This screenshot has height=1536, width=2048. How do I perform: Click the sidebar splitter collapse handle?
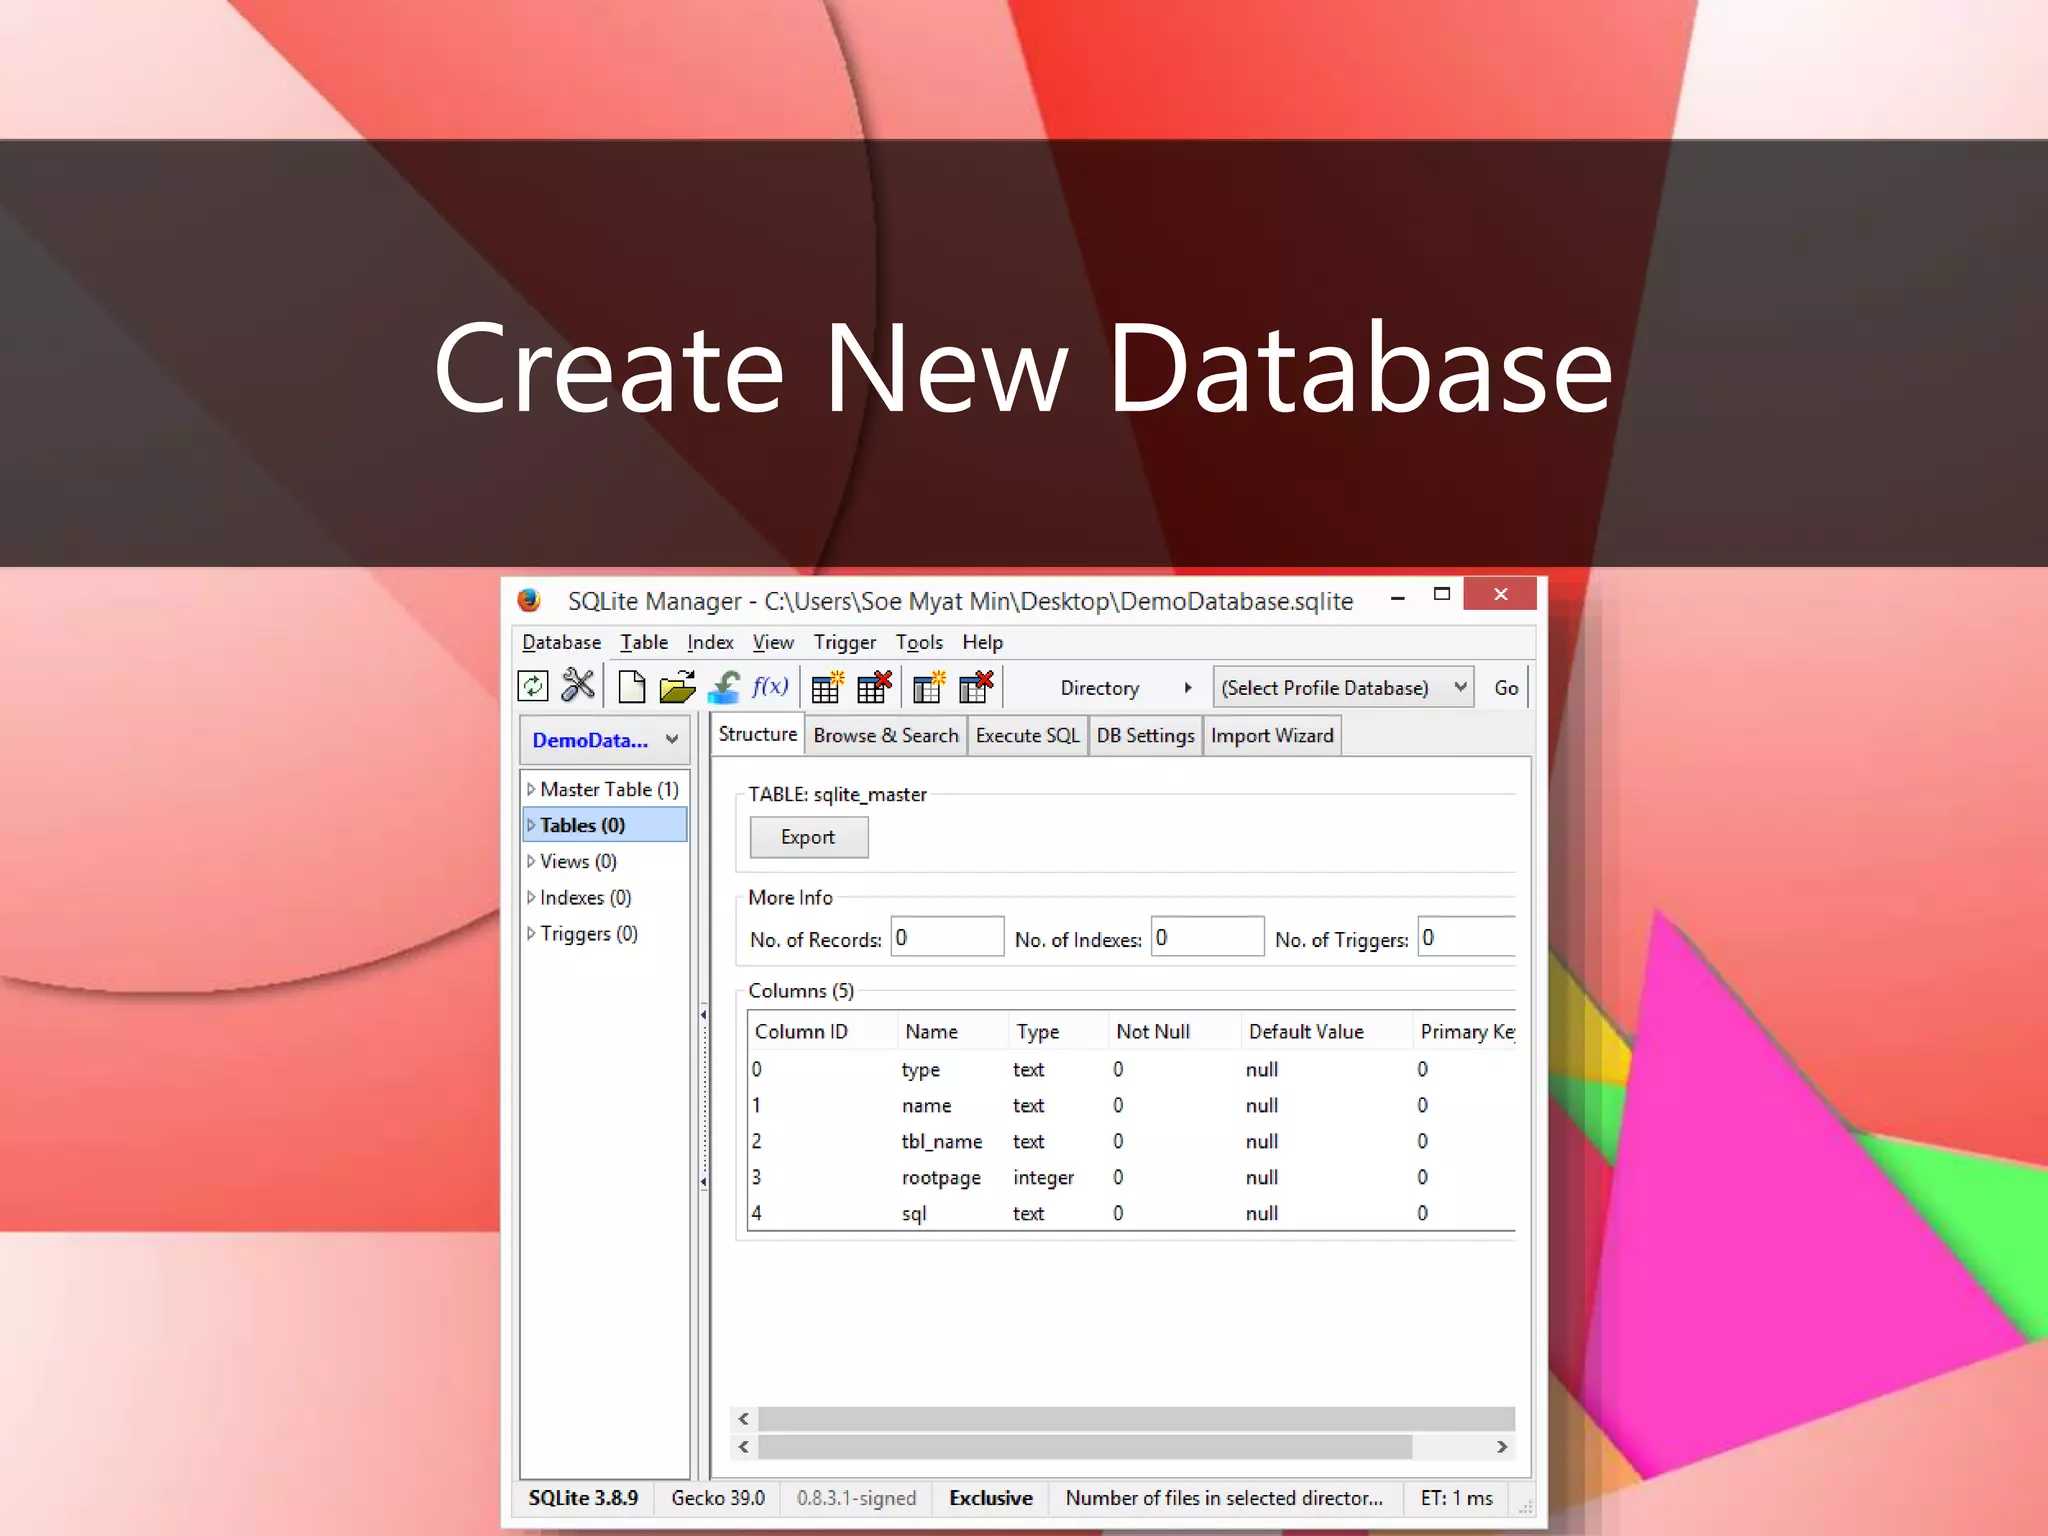coord(704,1098)
